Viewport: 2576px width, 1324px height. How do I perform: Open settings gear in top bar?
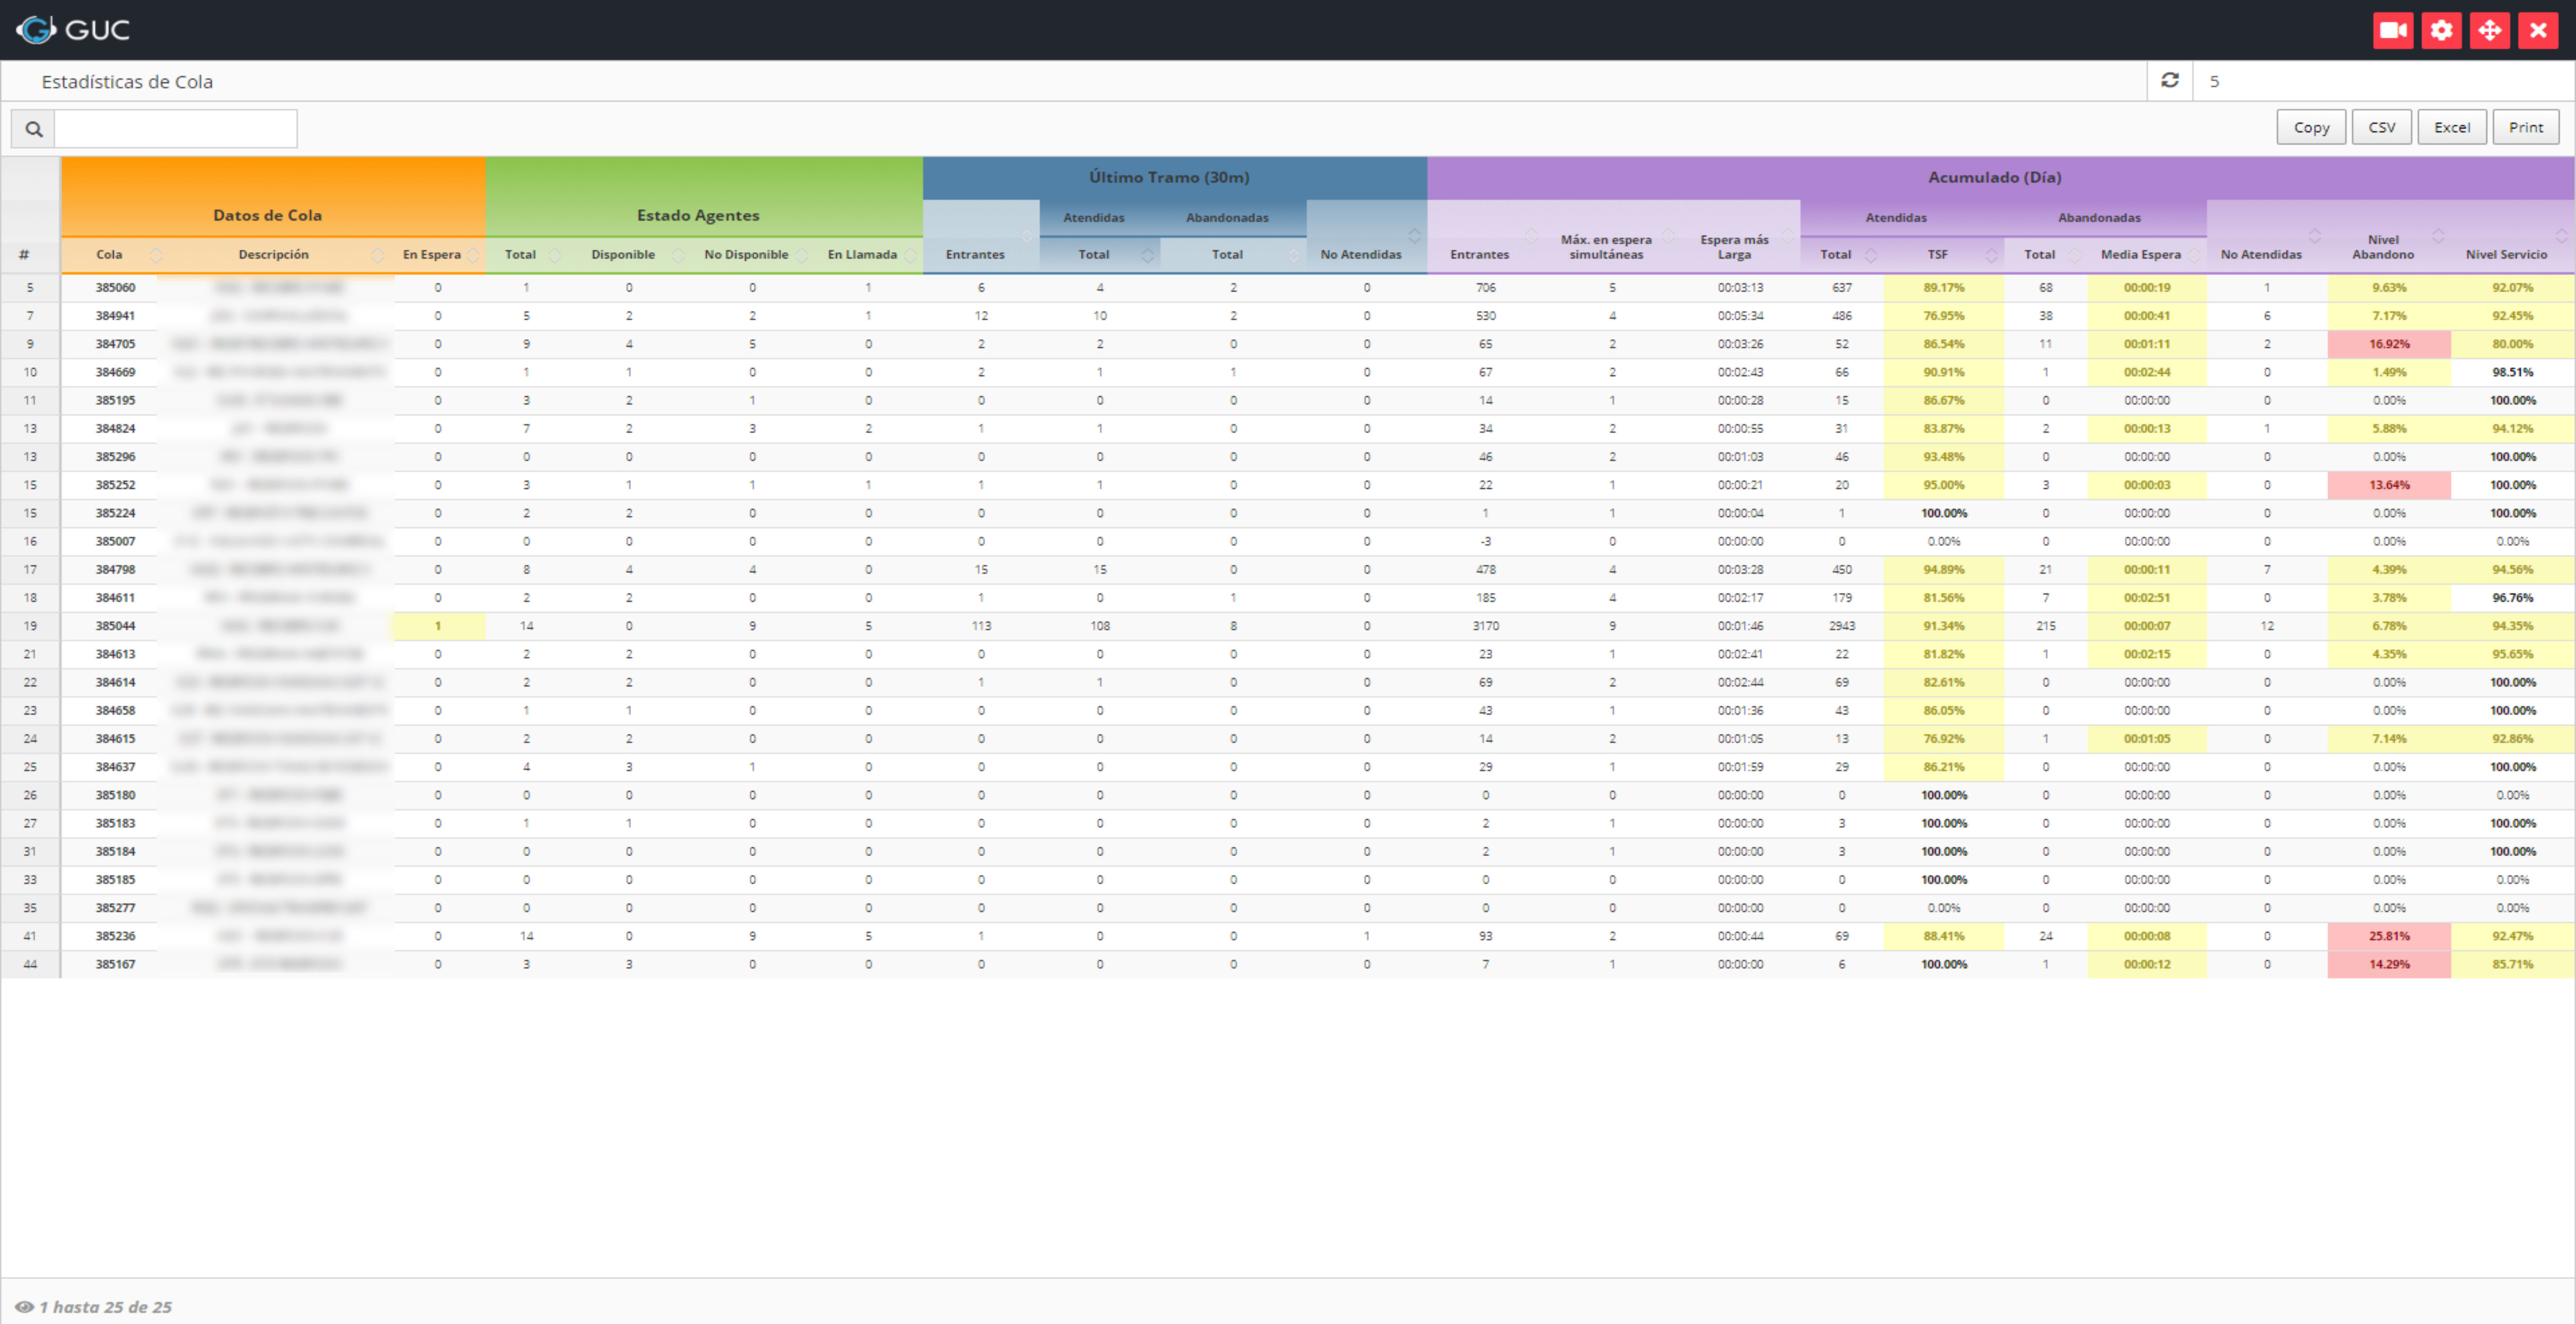2441,30
